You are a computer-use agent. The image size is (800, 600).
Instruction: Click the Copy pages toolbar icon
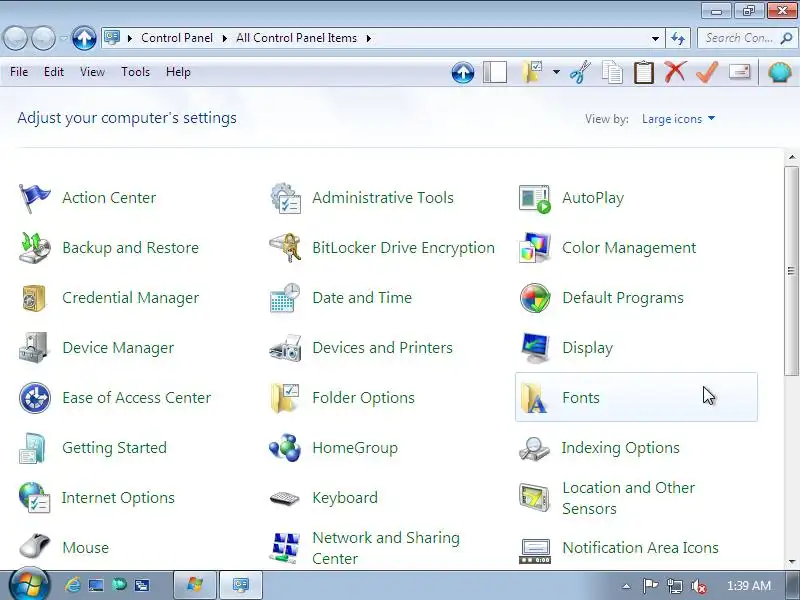pyautogui.click(x=612, y=72)
